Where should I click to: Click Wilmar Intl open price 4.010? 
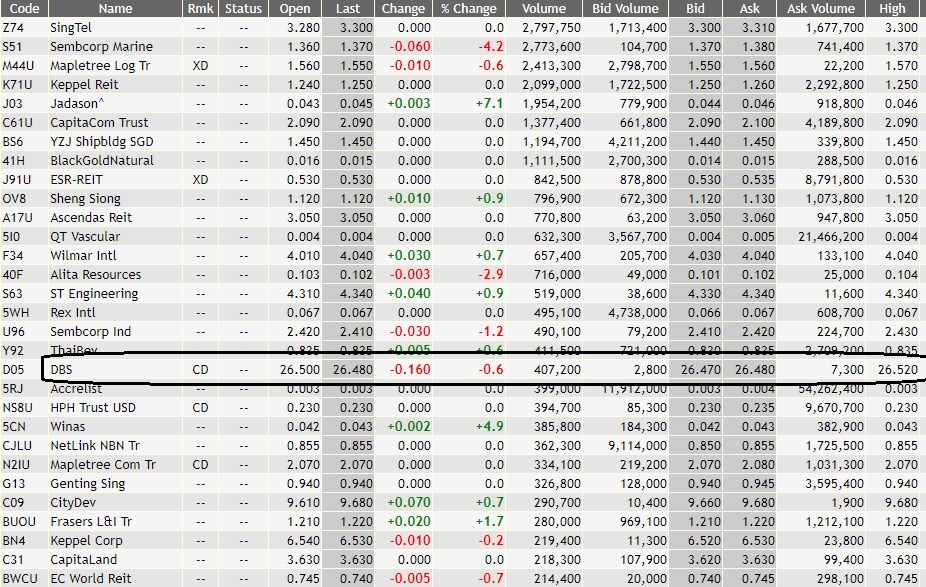point(303,256)
